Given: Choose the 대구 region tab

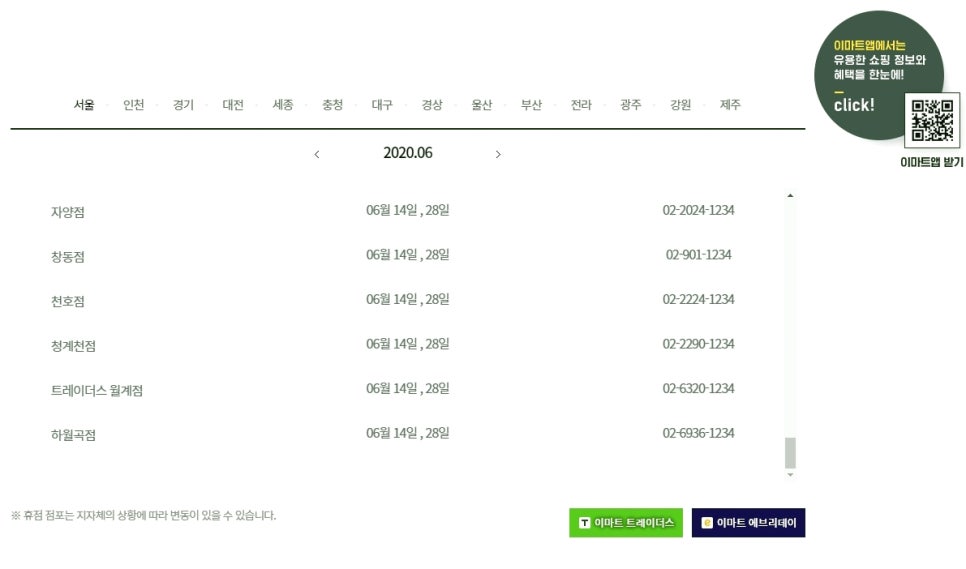Looking at the screenshot, I should coord(382,105).
